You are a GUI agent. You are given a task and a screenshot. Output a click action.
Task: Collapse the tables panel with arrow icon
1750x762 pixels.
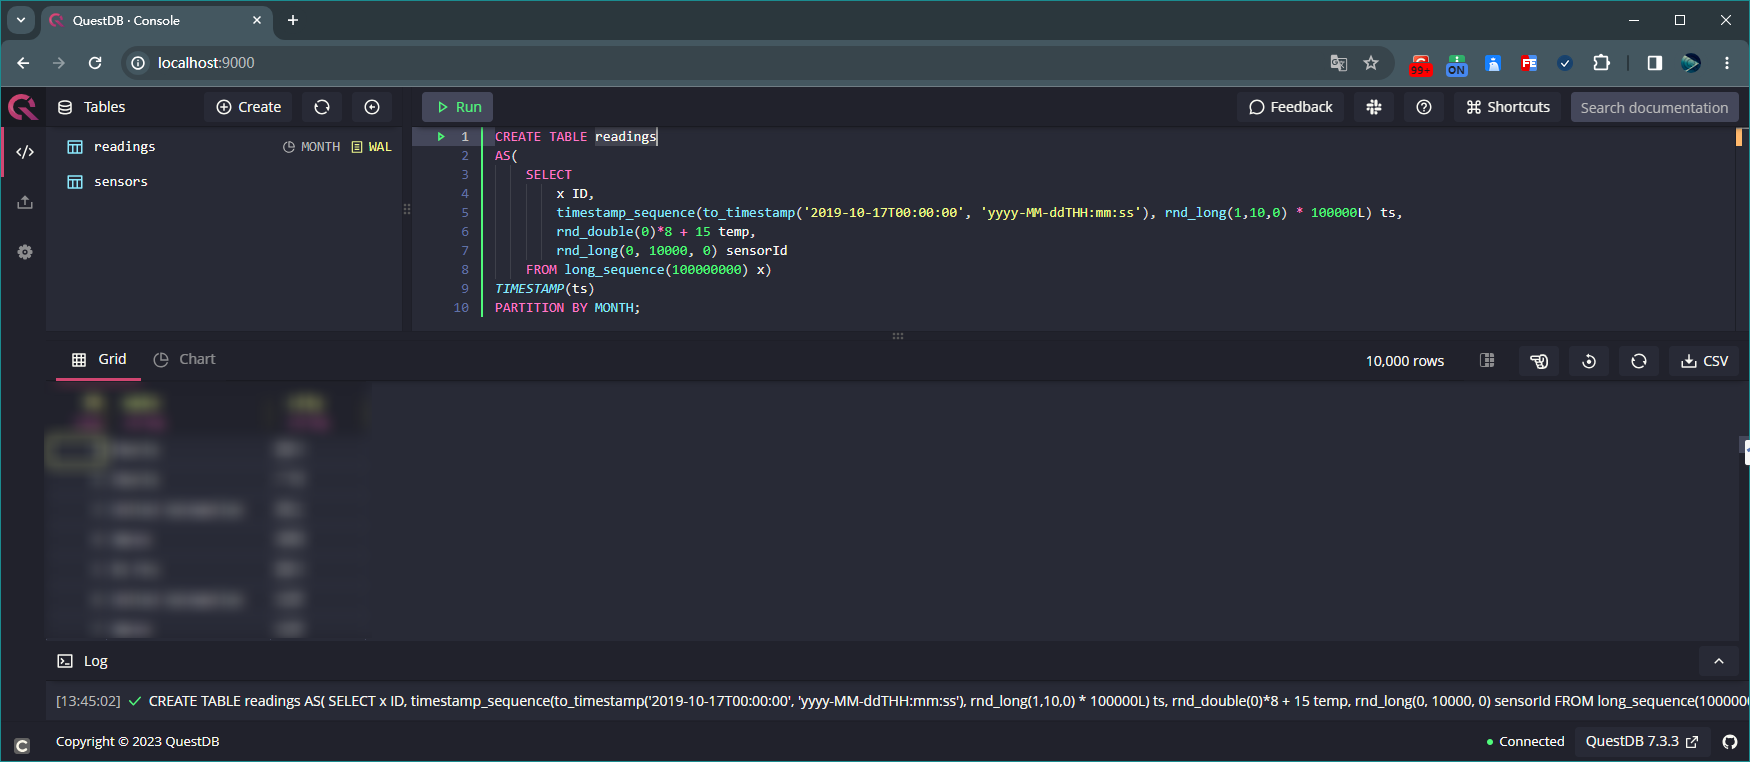(x=372, y=107)
